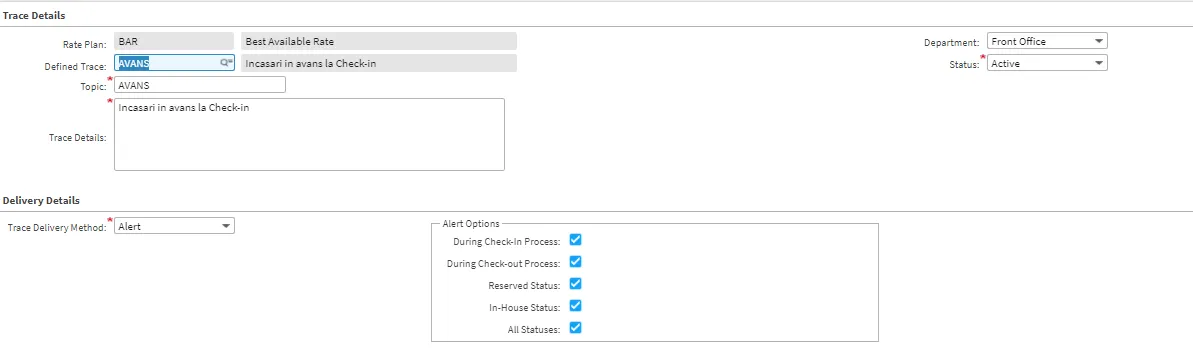
Task: Click the During Check-In Process label
Action: [x=507, y=242]
